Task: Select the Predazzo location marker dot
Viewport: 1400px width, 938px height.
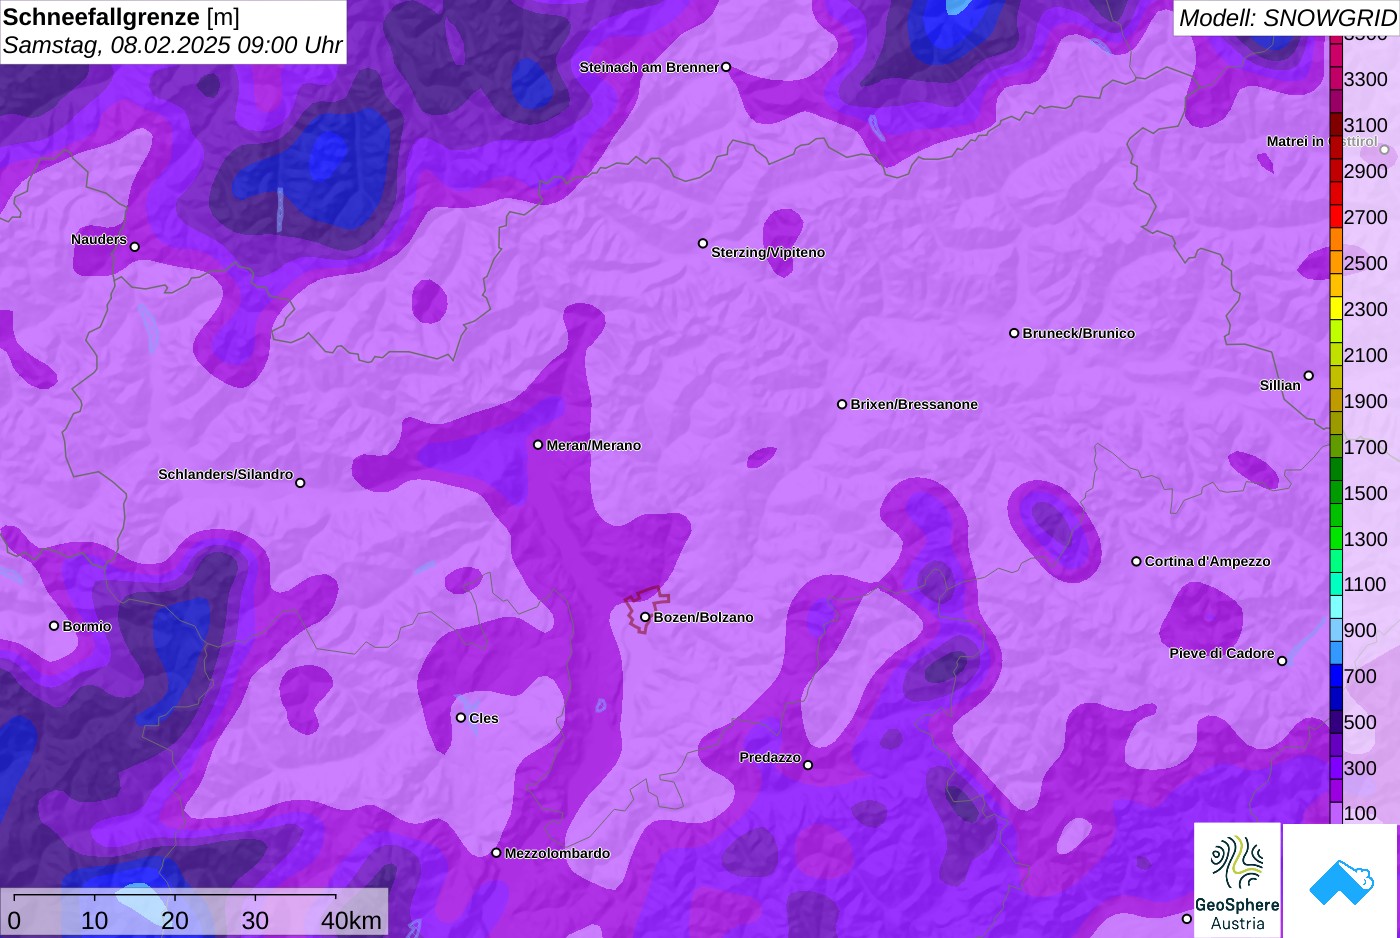Action: pos(808,765)
